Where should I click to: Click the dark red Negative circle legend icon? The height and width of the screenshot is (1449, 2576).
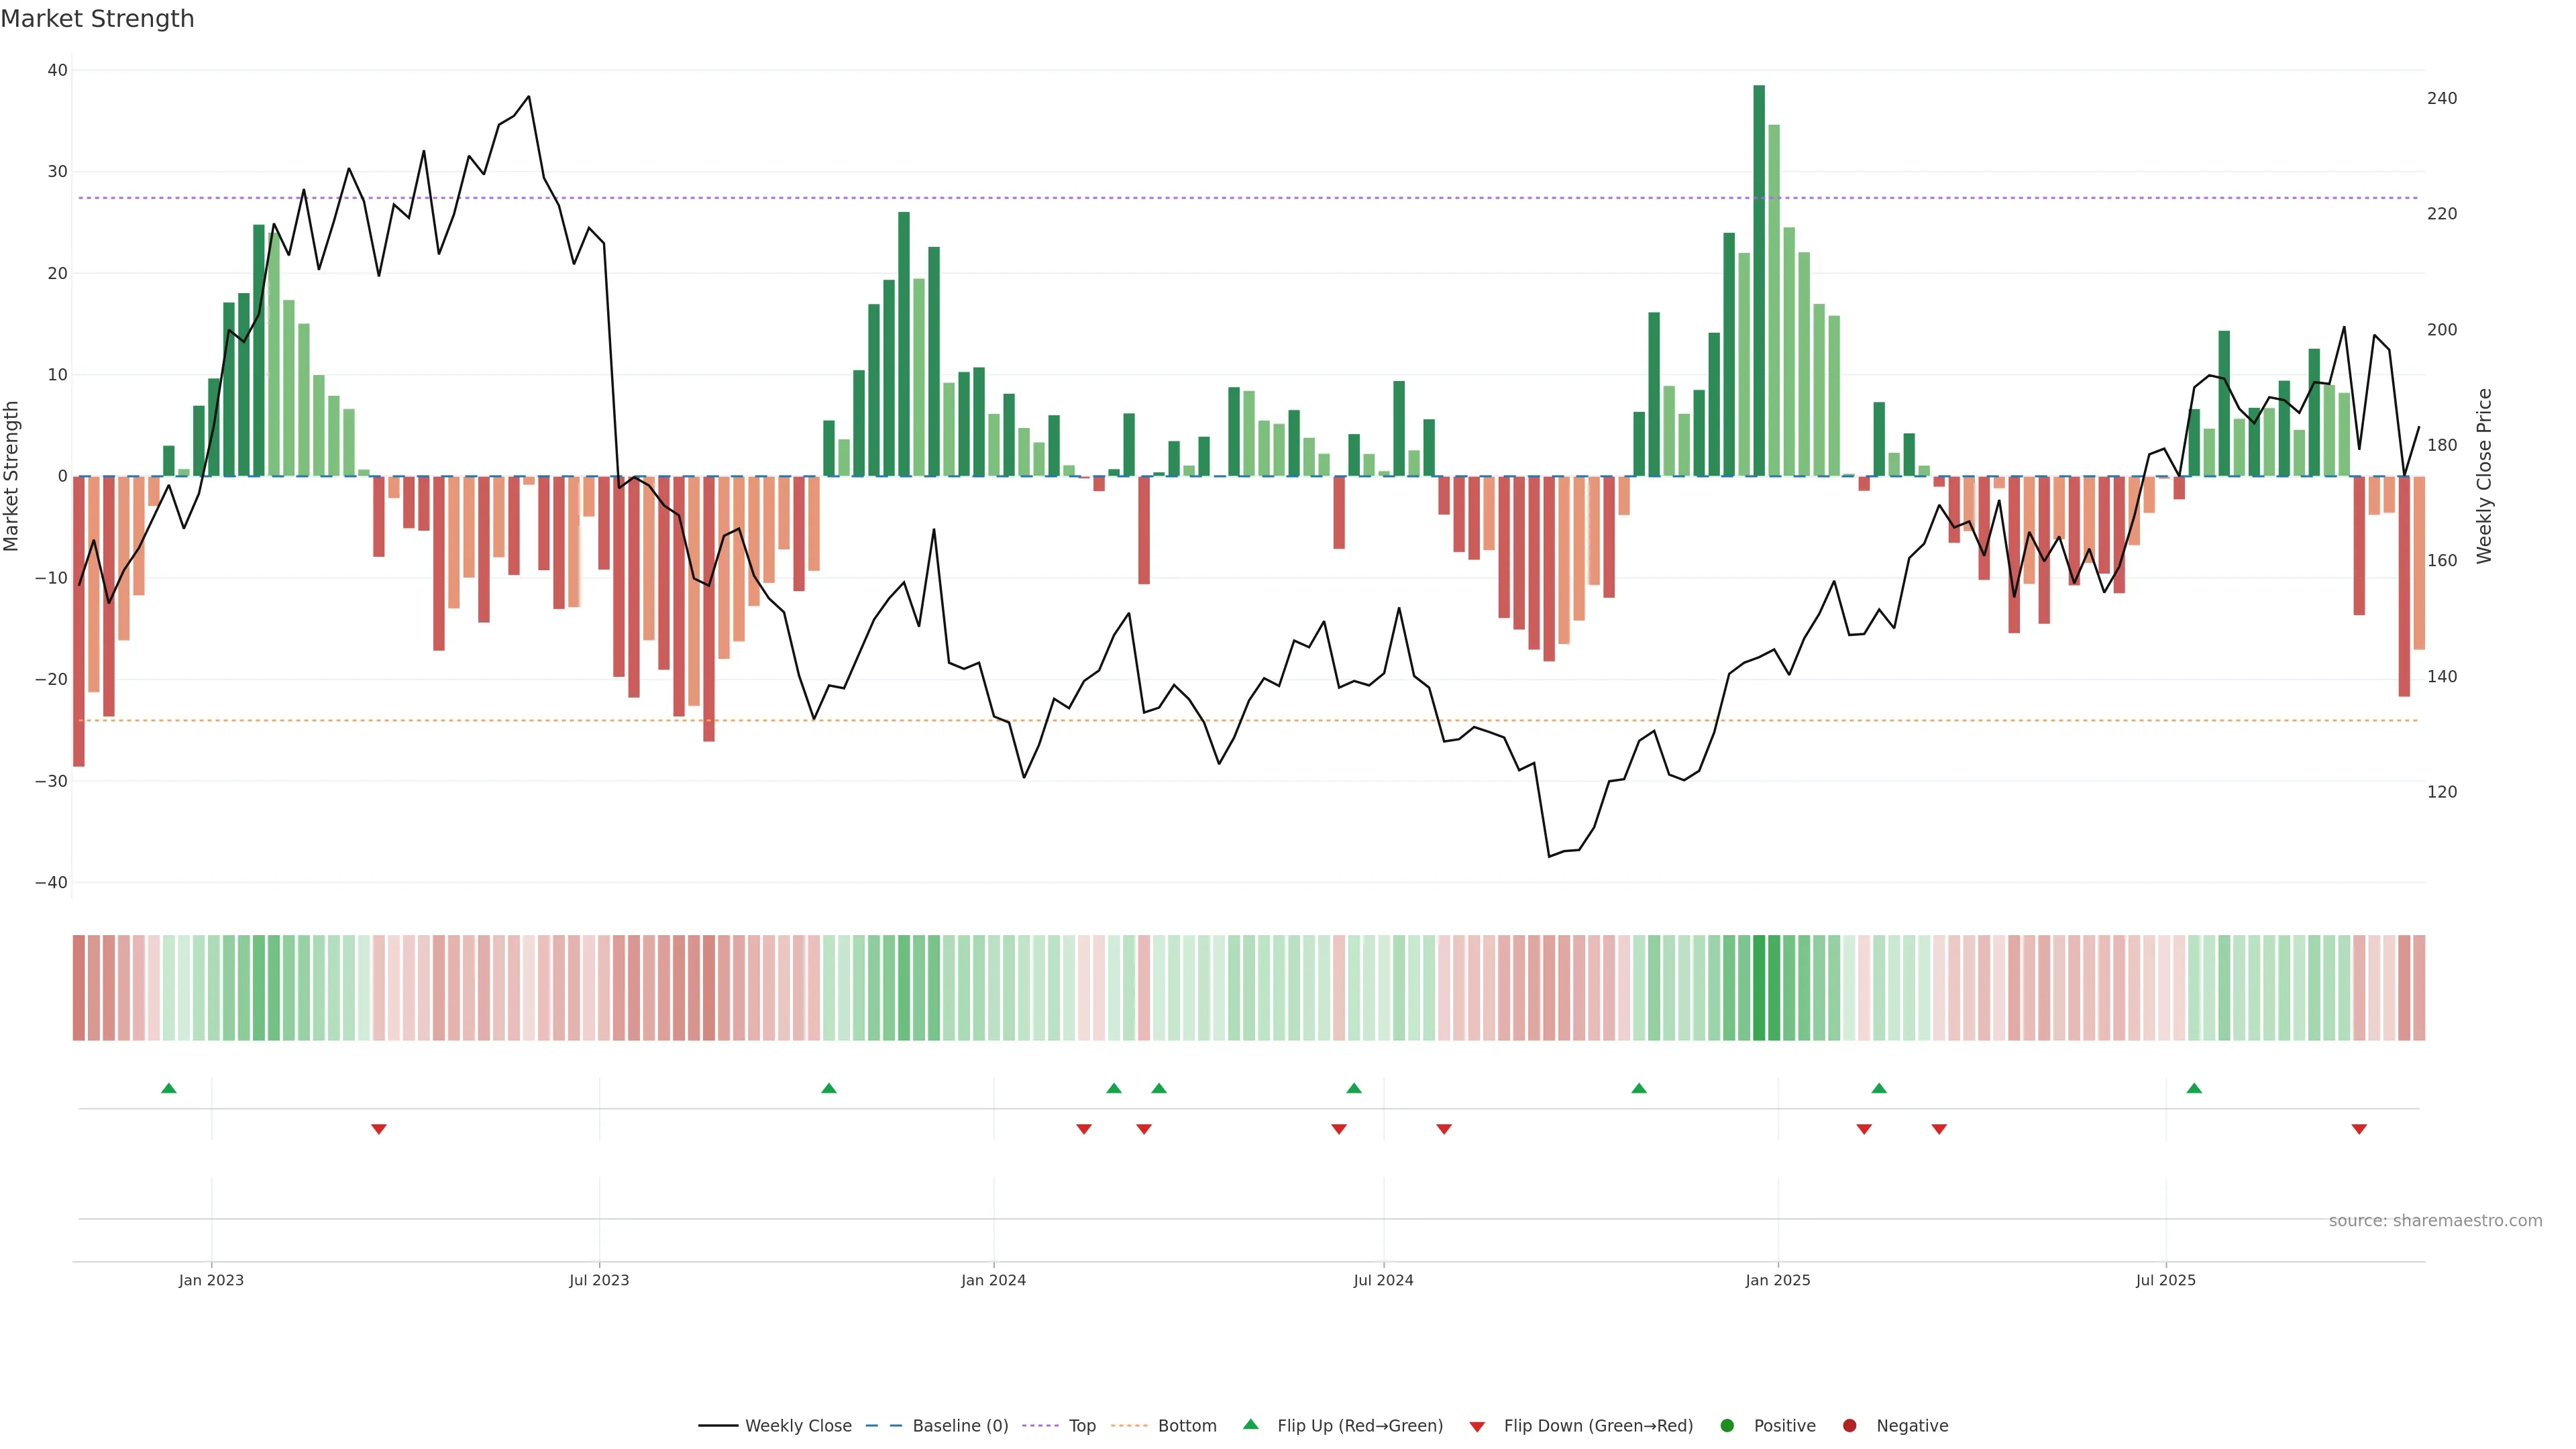(1849, 1426)
